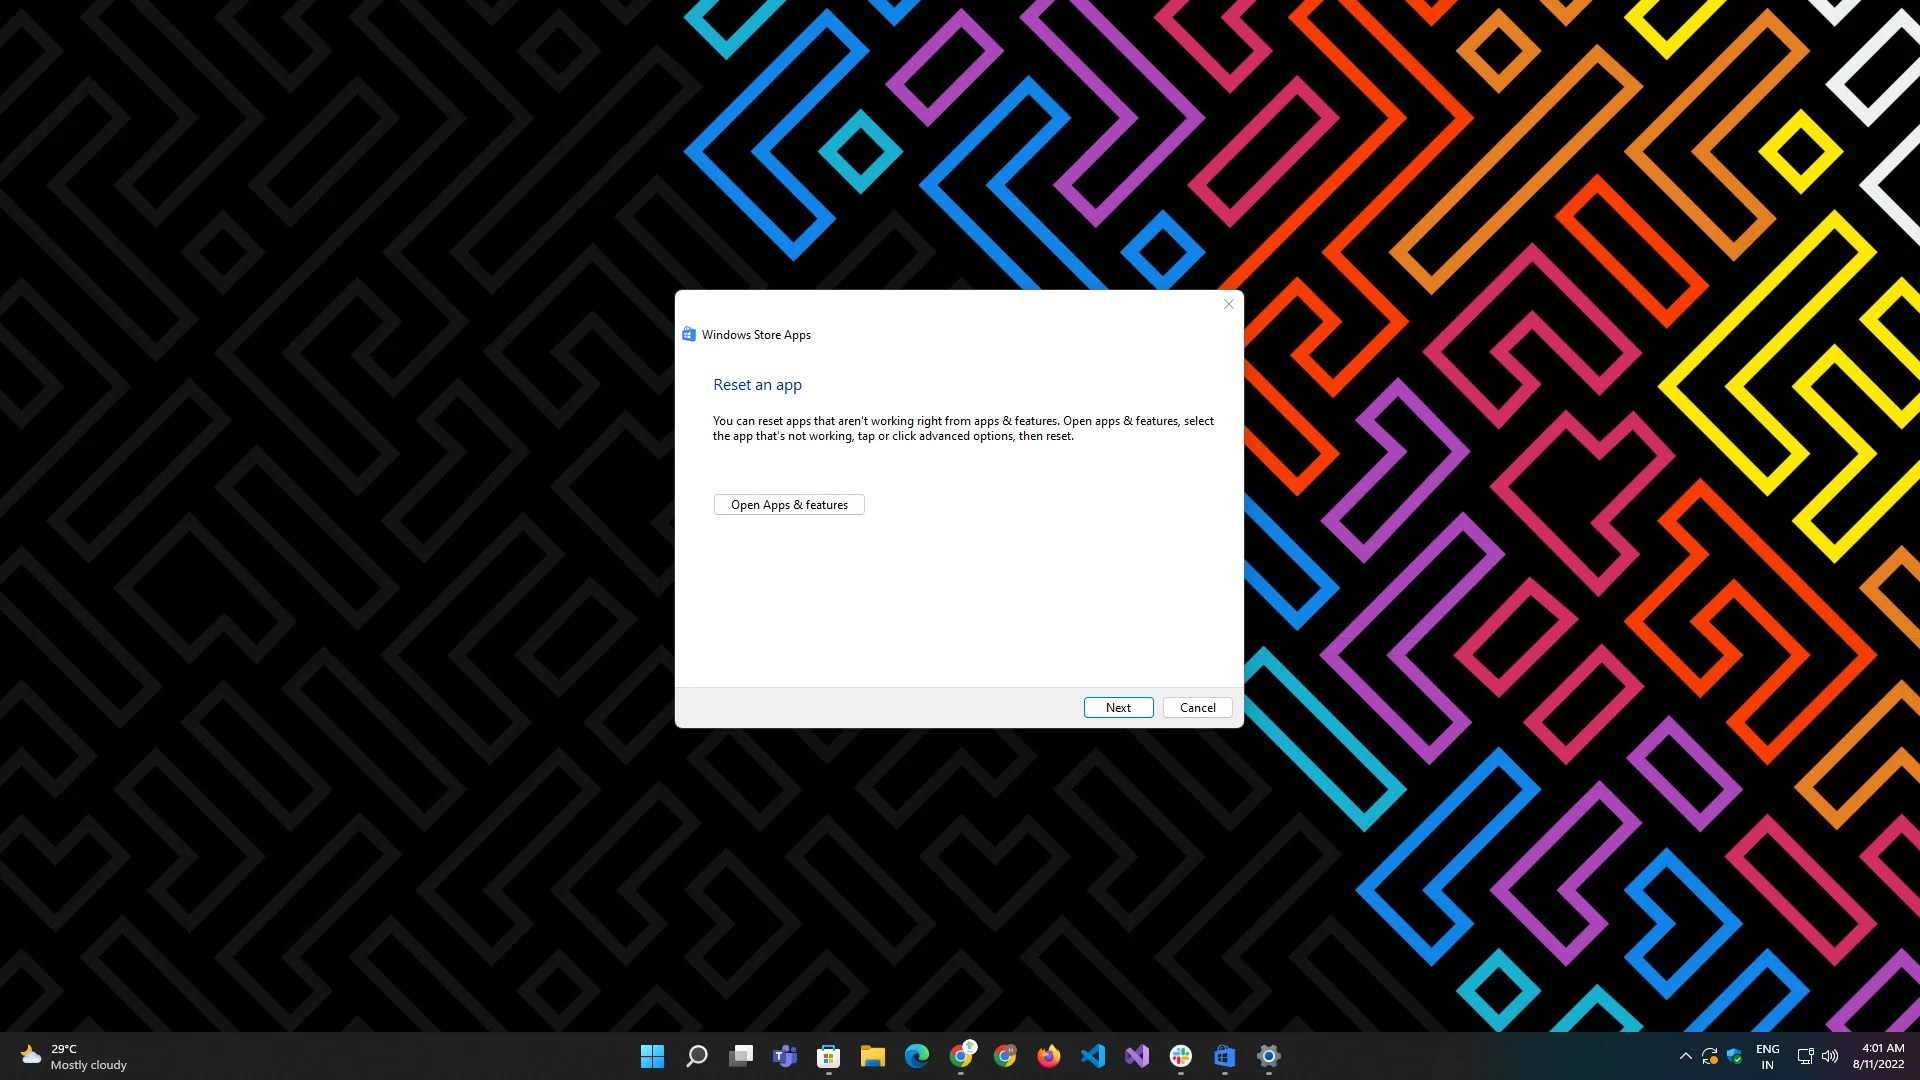This screenshot has height=1080, width=1920.
Task: Open File Explorer
Action: click(x=873, y=1055)
